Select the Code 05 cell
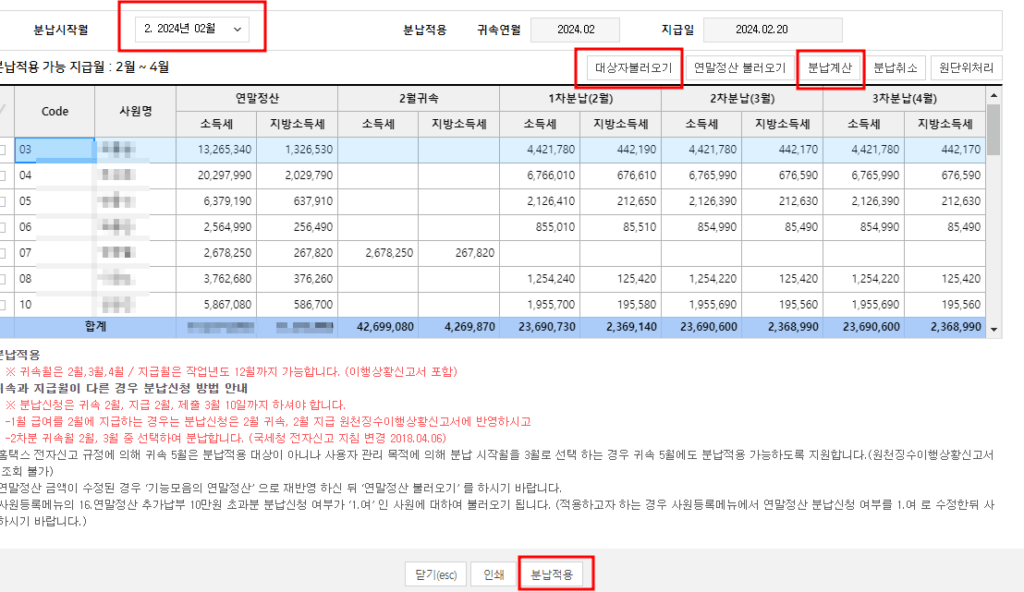Screen dimensions: 1024x592 (x=54, y=201)
